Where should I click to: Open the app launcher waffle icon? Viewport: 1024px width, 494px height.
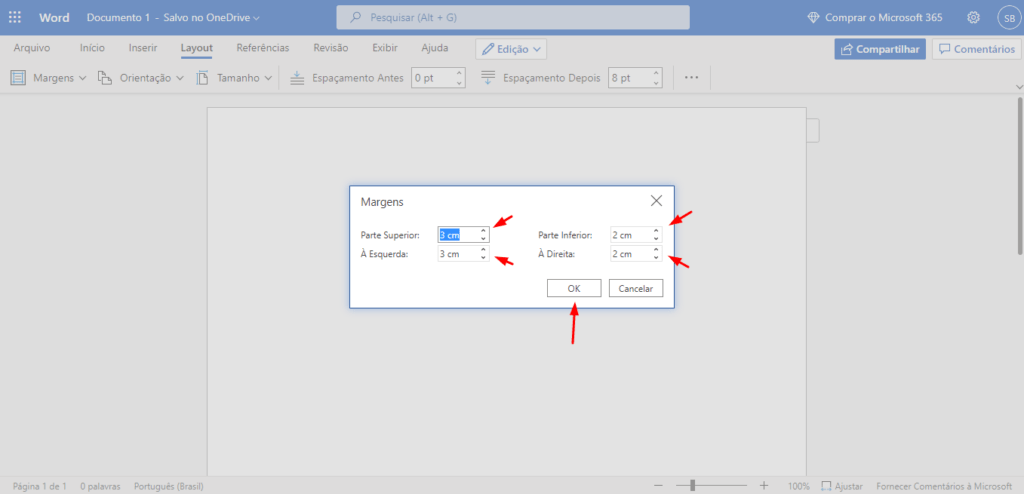pyautogui.click(x=15, y=17)
